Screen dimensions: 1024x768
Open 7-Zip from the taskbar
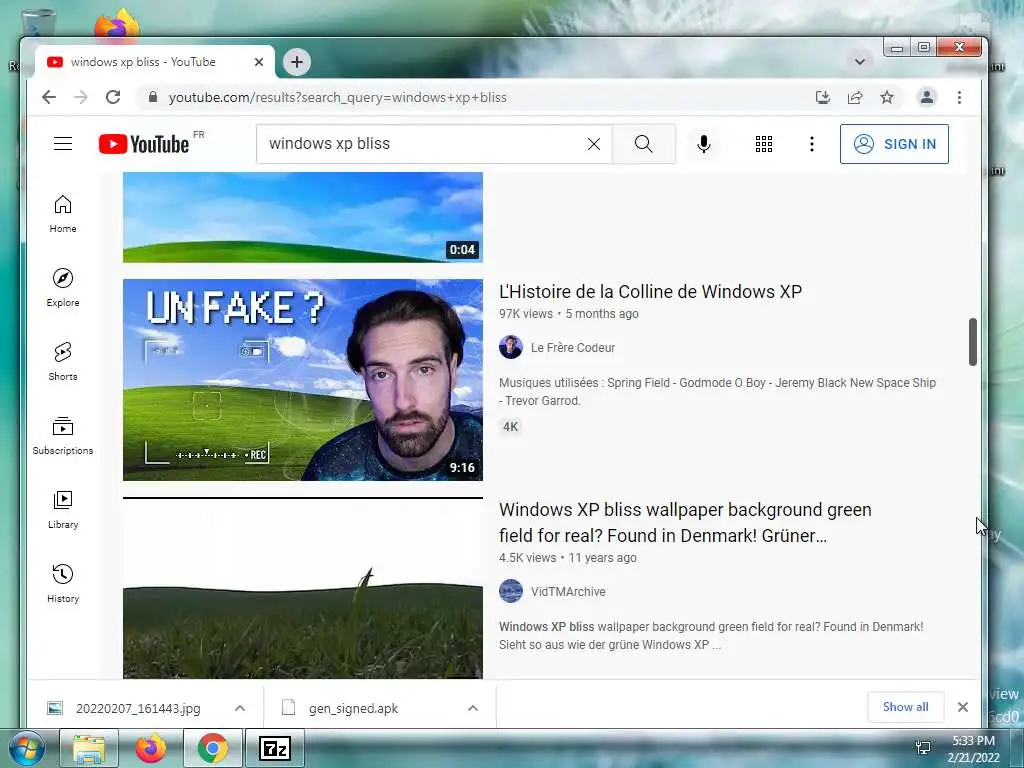274,748
